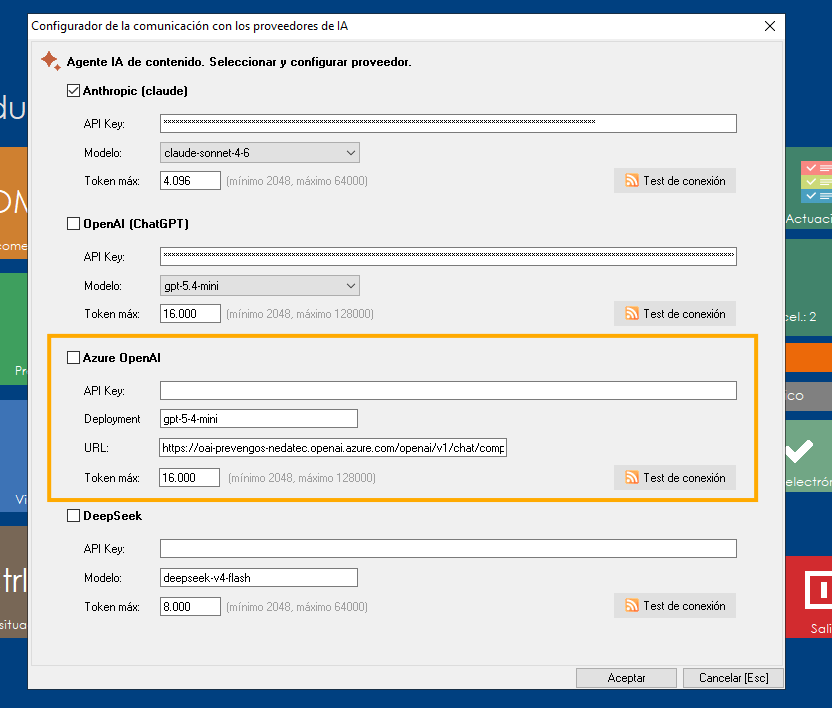This screenshot has width=832, height=708.
Task: Run Test de conexión for Azure OpenAI
Action: [674, 478]
